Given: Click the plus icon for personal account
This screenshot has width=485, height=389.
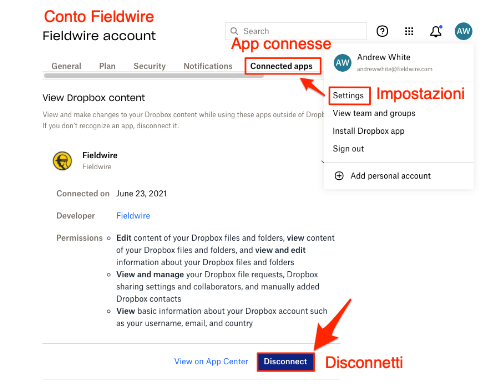Looking at the screenshot, I should click(339, 176).
